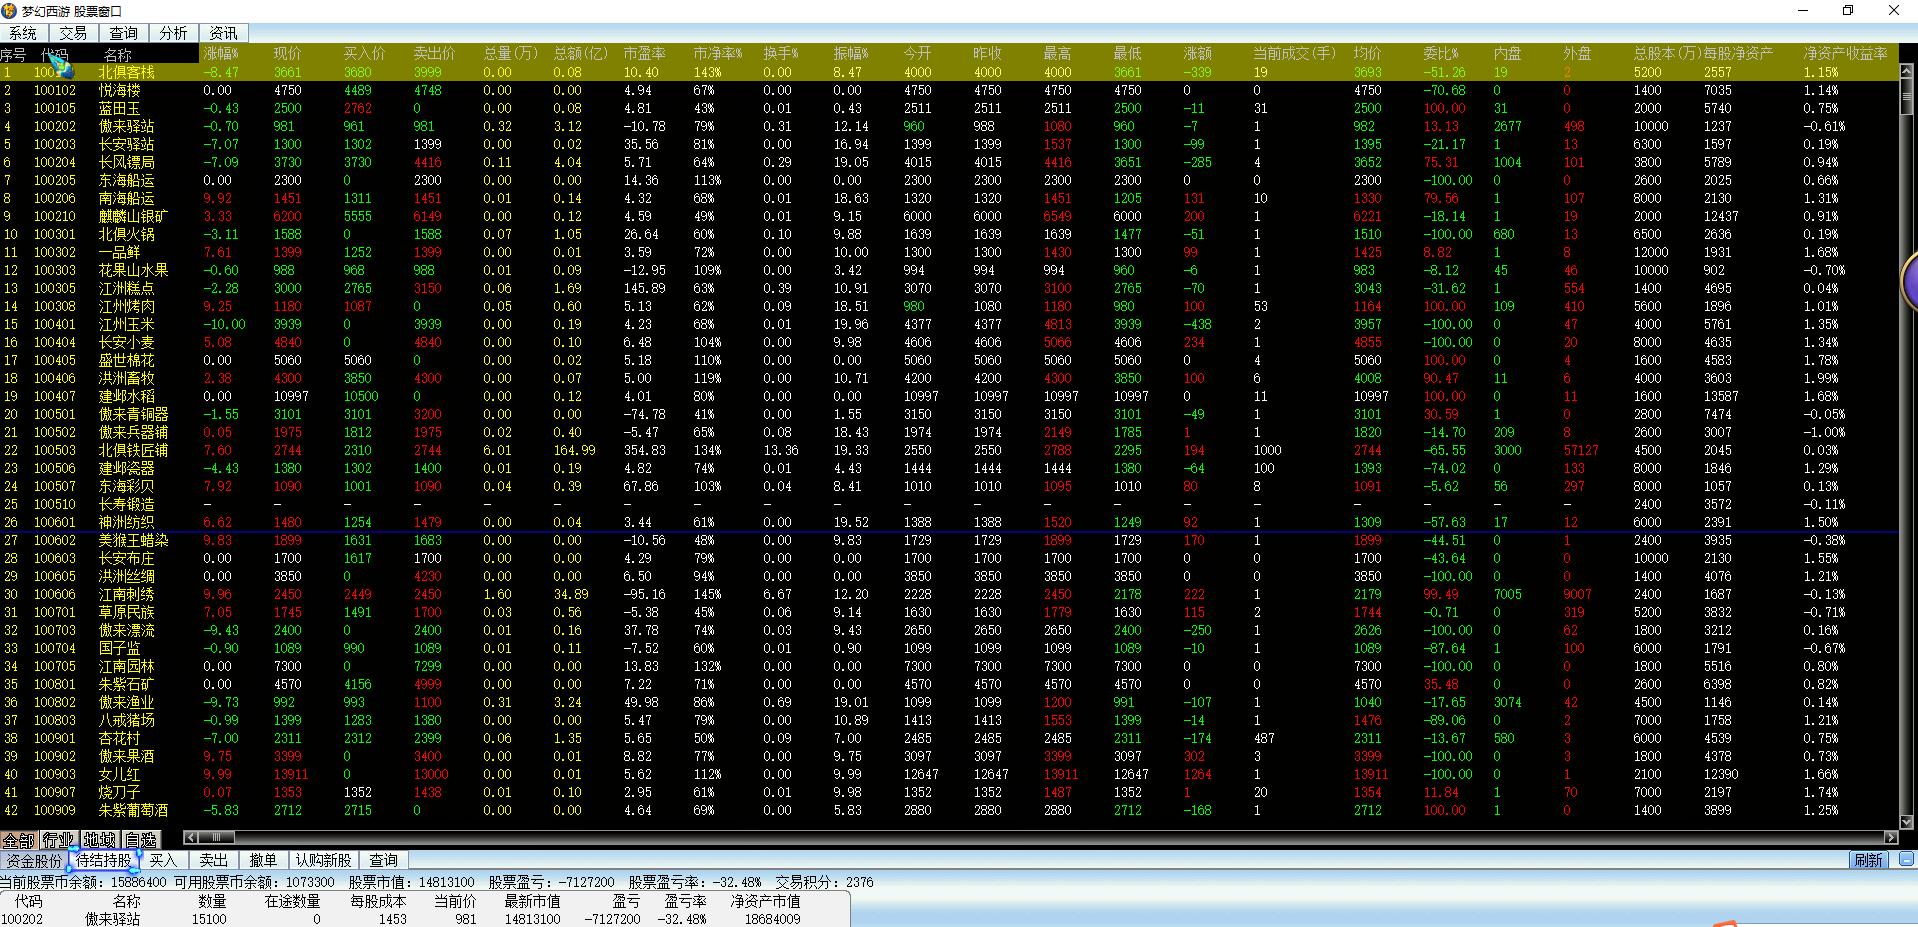Select the 自选 watchlist tab
The image size is (1918, 927).
141,840
